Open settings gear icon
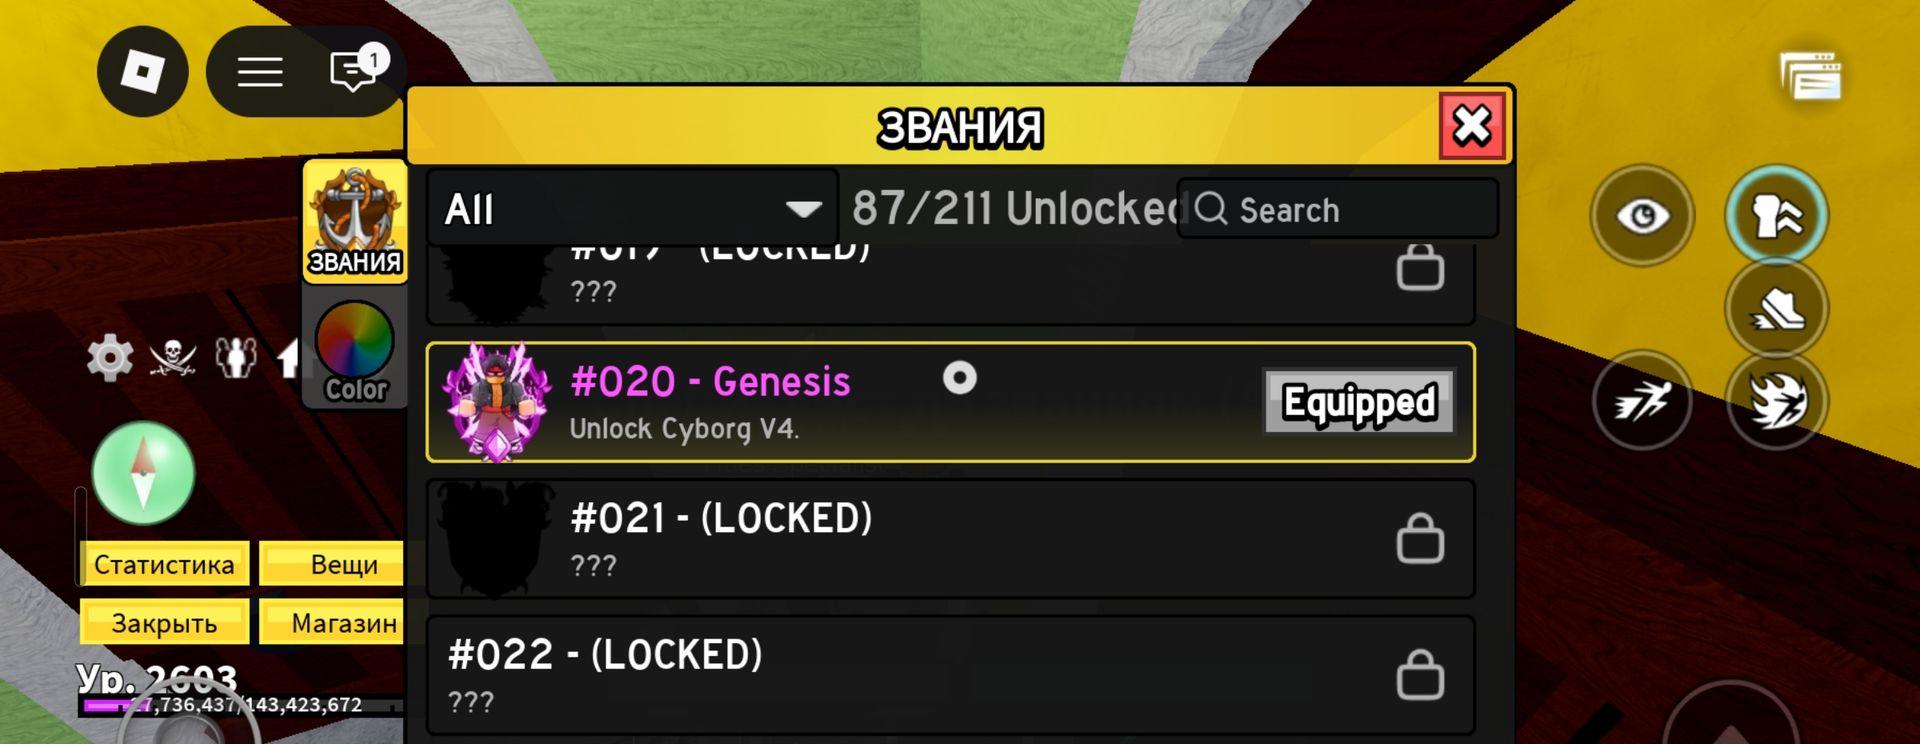The width and height of the screenshot is (1920, 744). coord(110,358)
